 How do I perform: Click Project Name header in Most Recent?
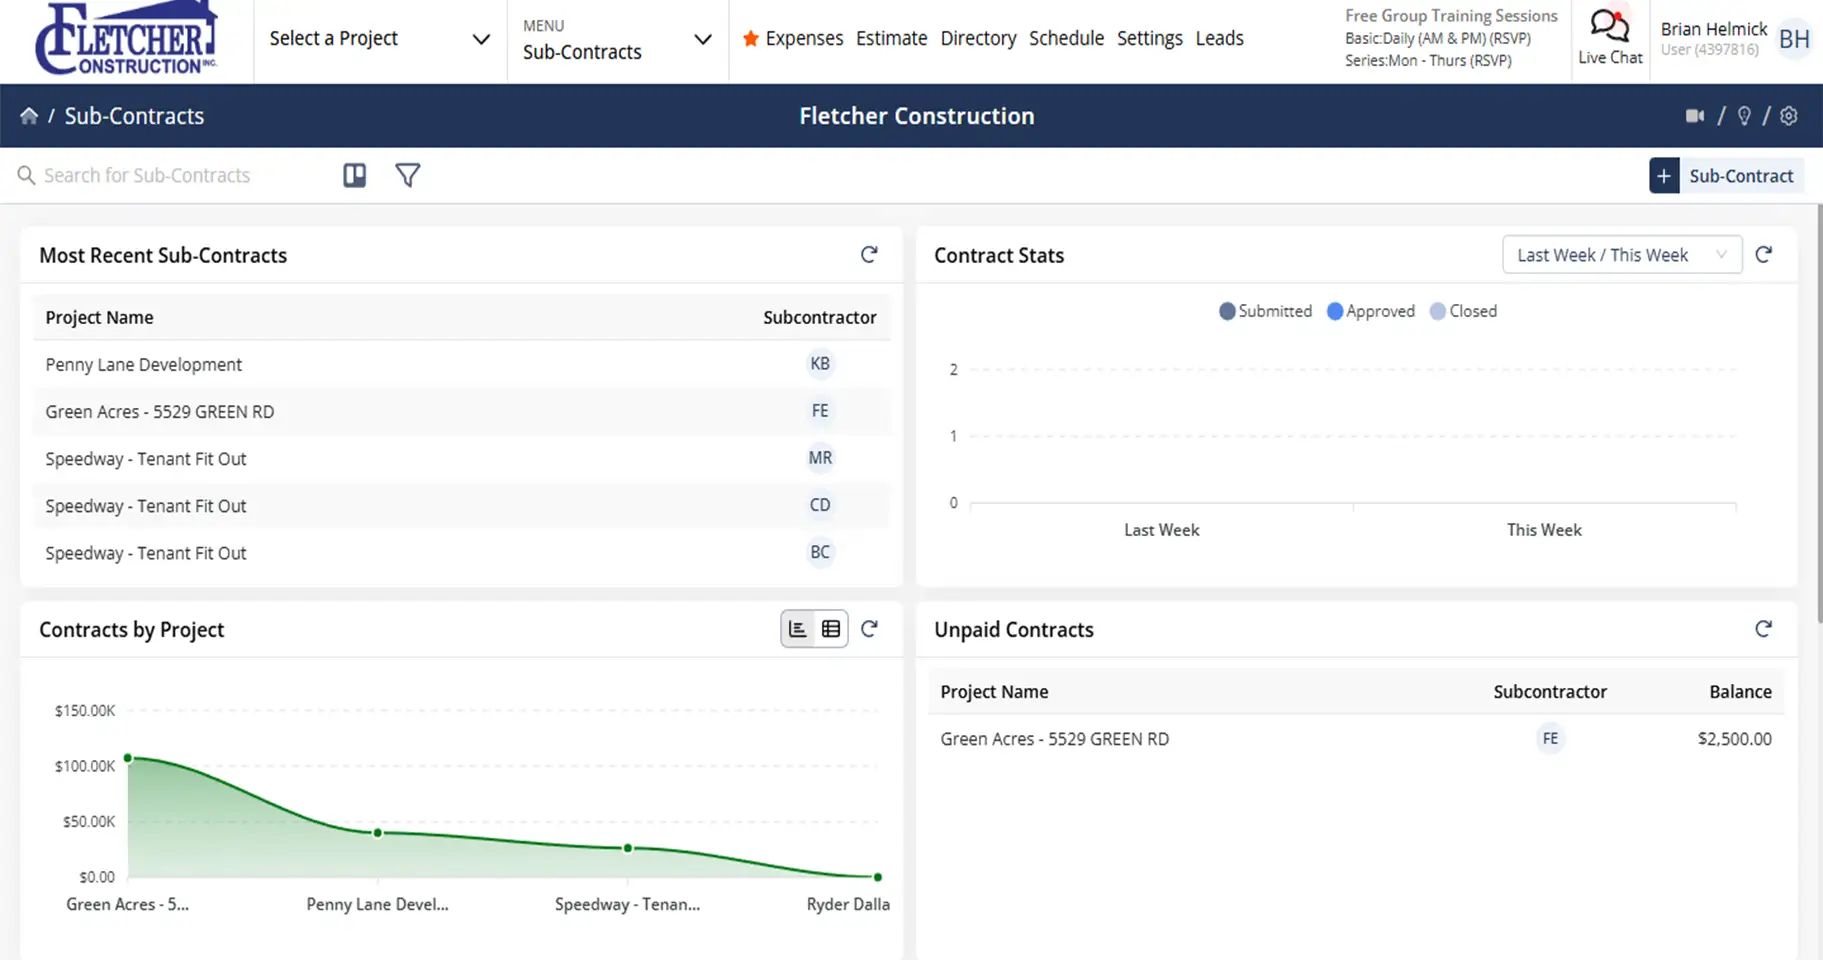(x=99, y=317)
